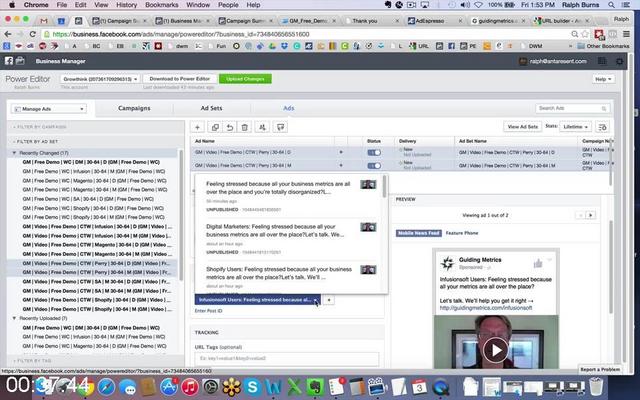
Task: Select the Feature Phone preview tab
Action: click(x=462, y=233)
